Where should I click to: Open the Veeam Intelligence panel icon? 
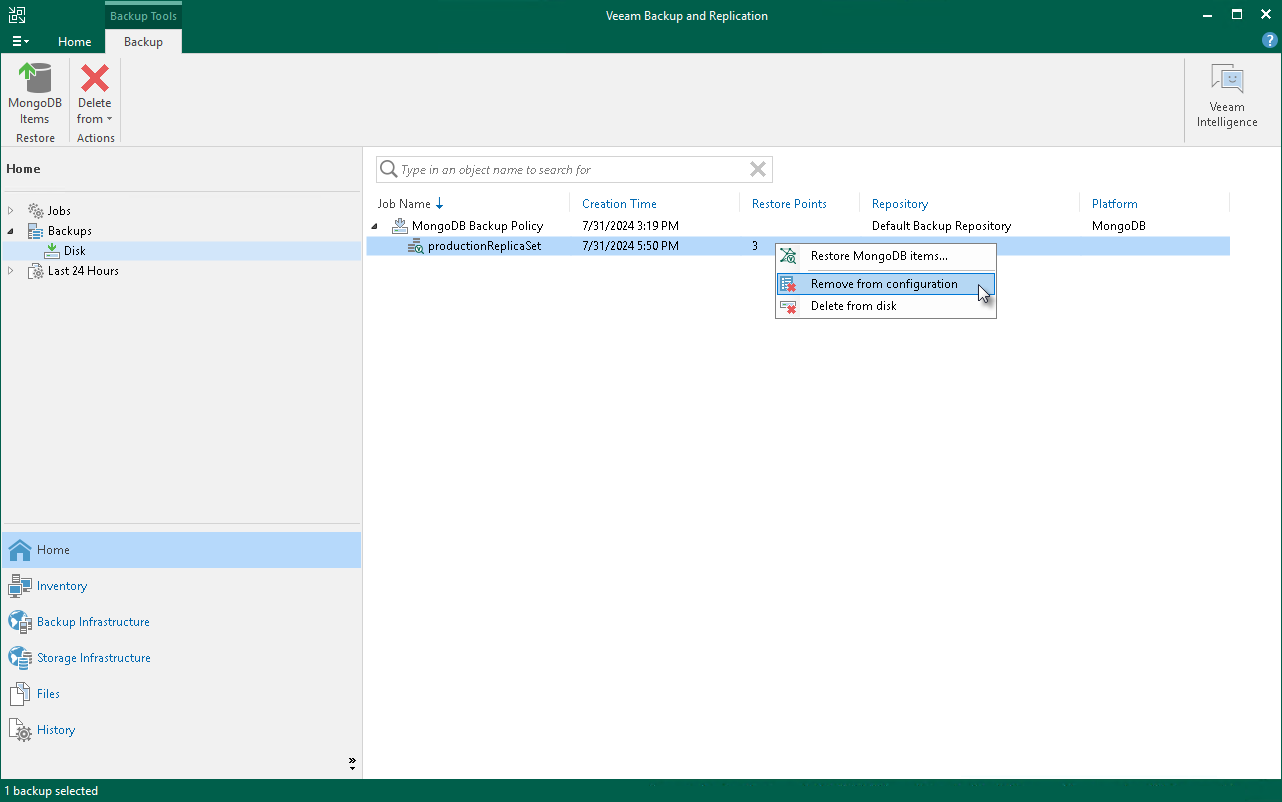(x=1227, y=79)
